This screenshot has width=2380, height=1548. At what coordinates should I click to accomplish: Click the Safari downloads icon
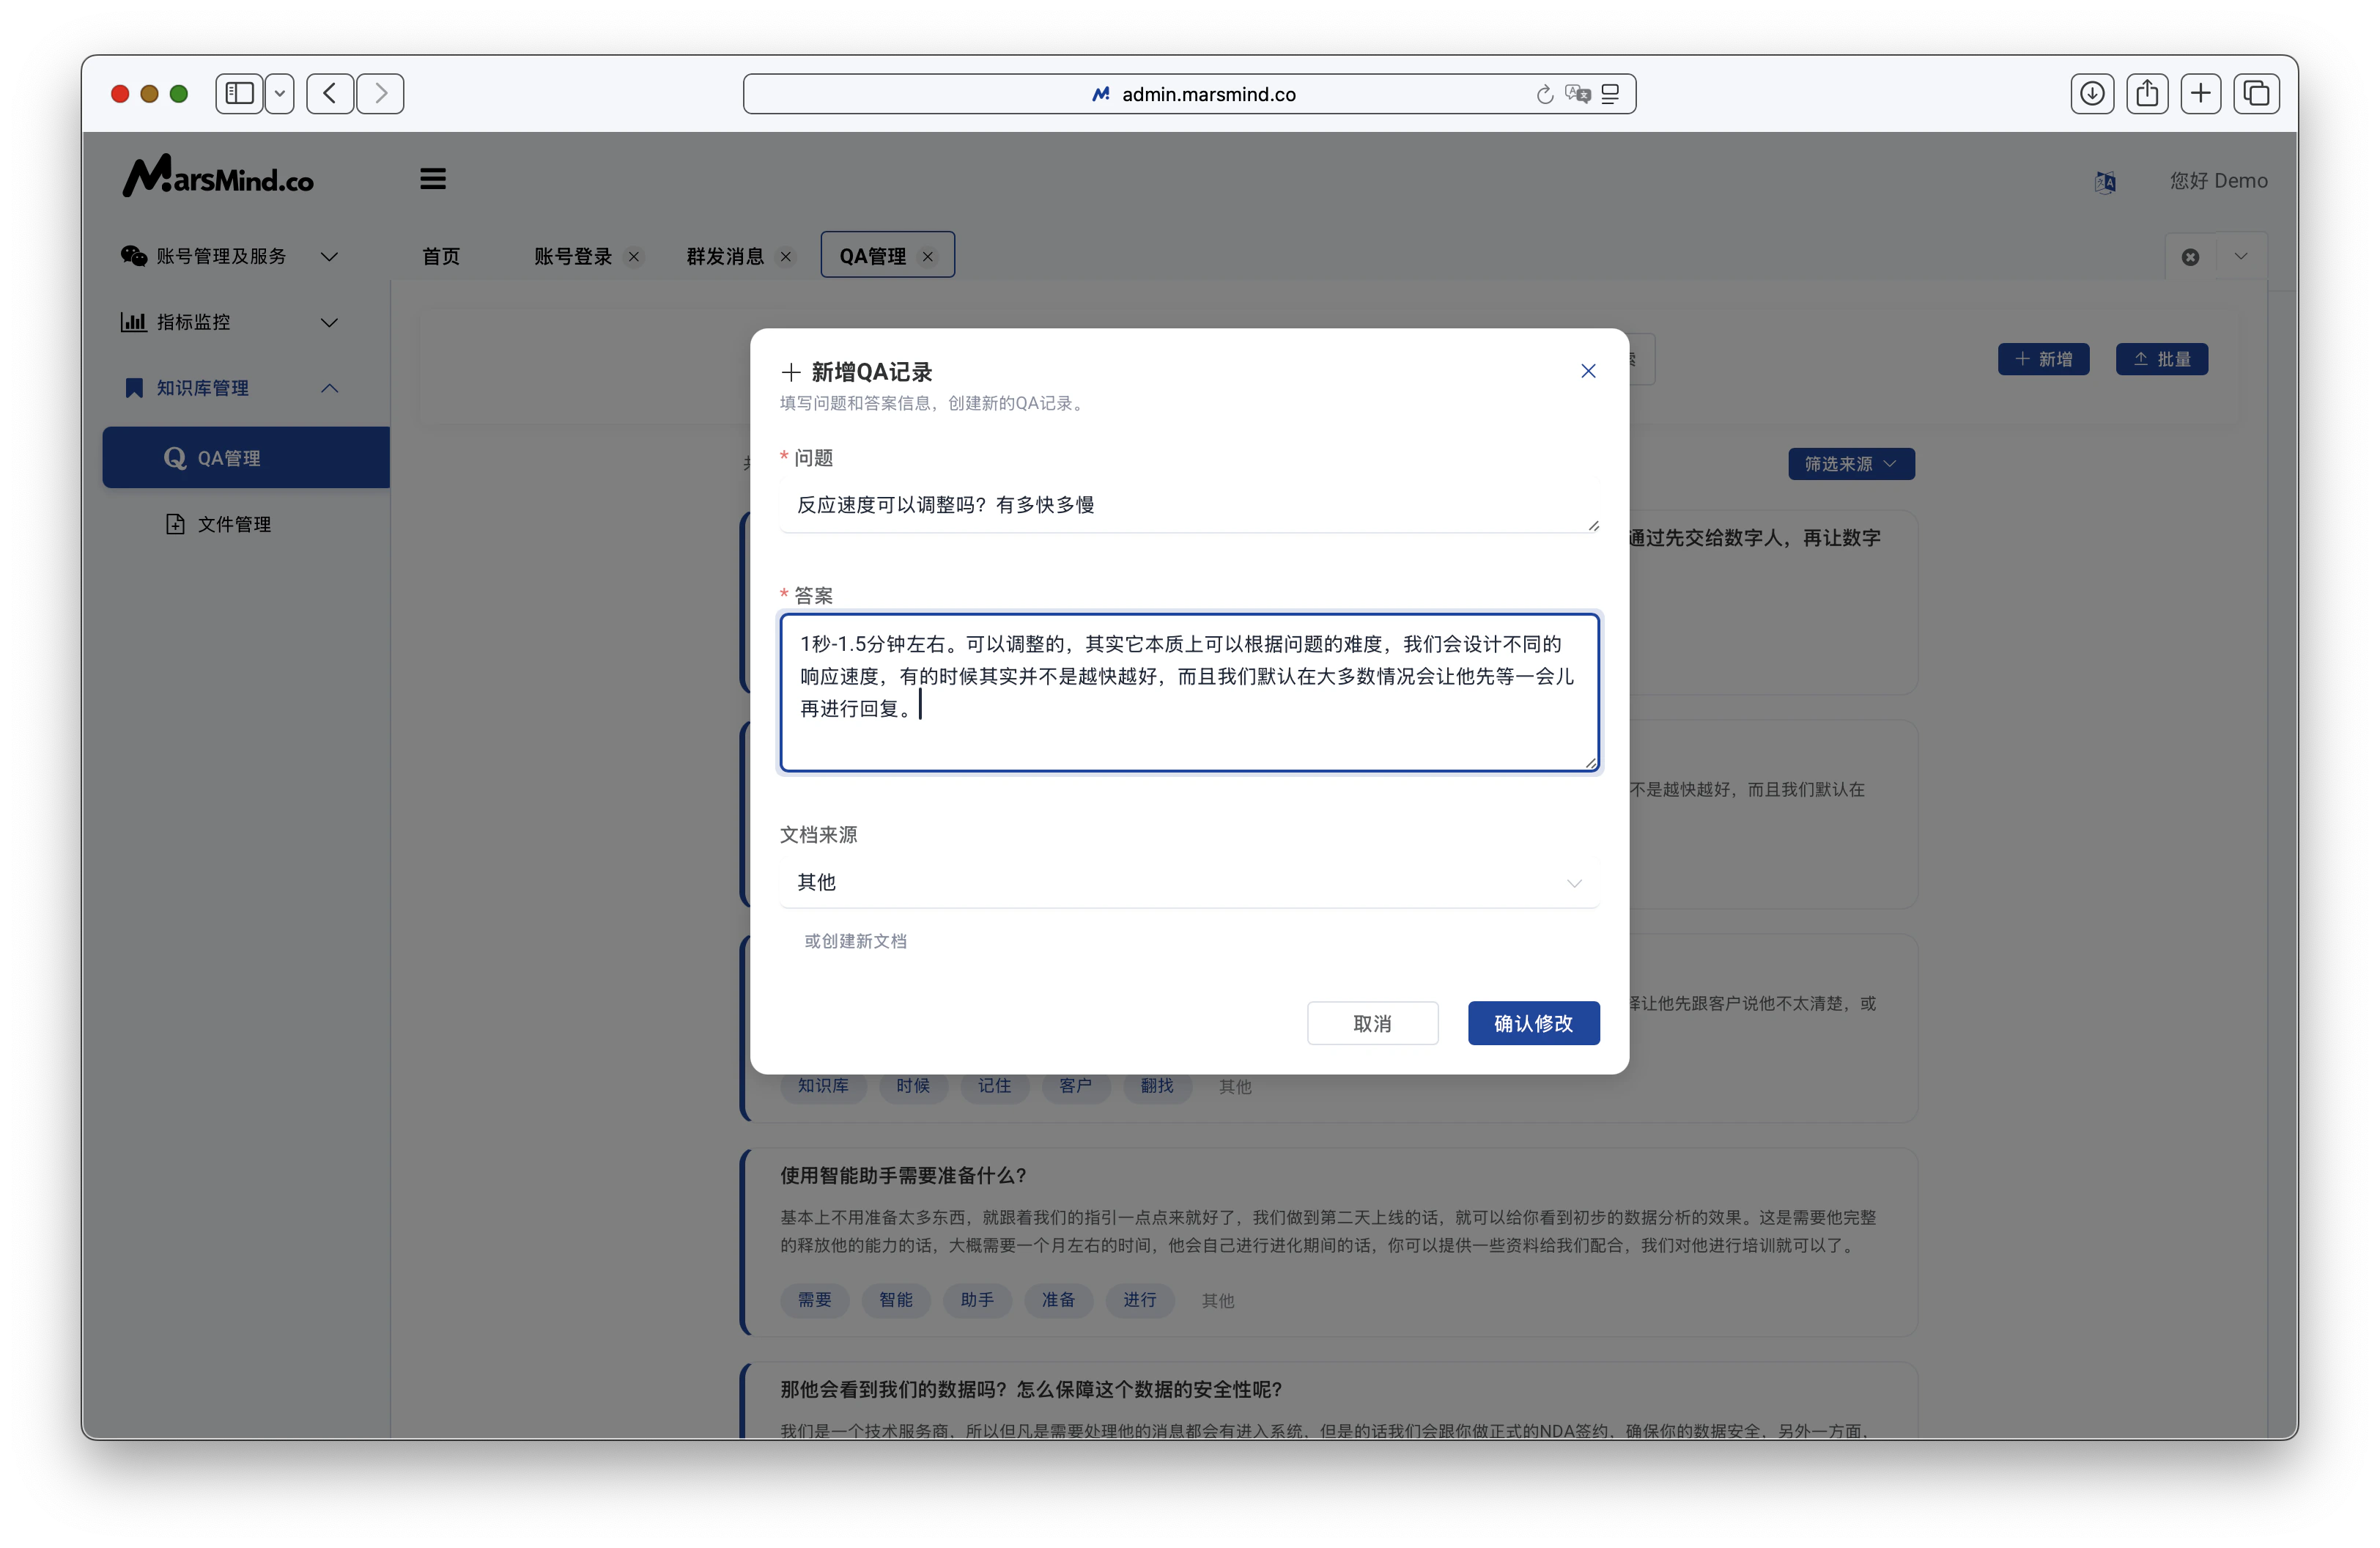point(2091,93)
